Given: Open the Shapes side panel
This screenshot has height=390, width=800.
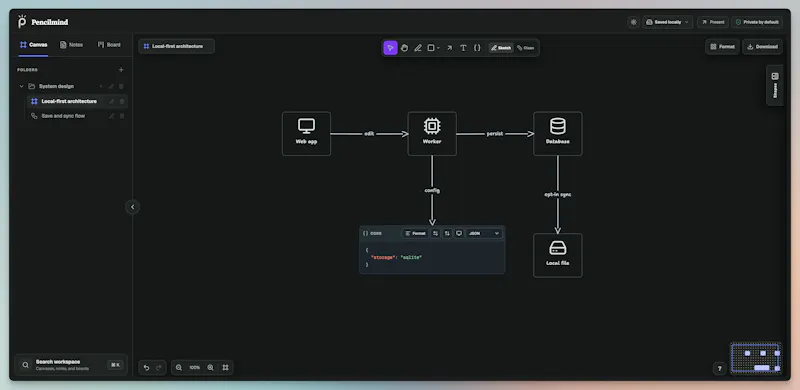Looking at the screenshot, I should pos(775,85).
